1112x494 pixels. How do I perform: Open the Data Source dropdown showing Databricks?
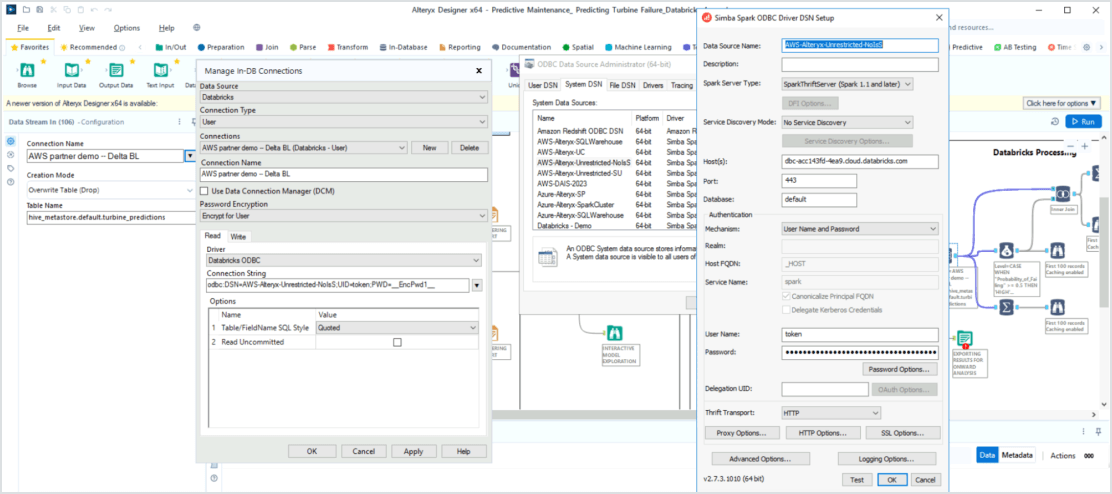(343, 97)
